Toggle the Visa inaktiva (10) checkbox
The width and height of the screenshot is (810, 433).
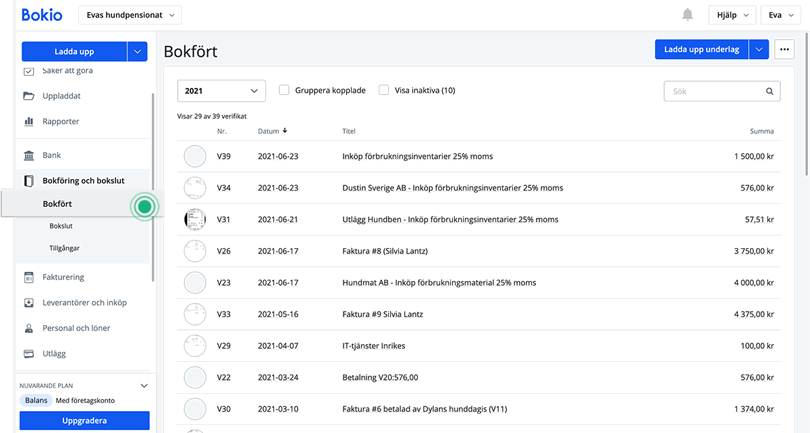pos(384,90)
